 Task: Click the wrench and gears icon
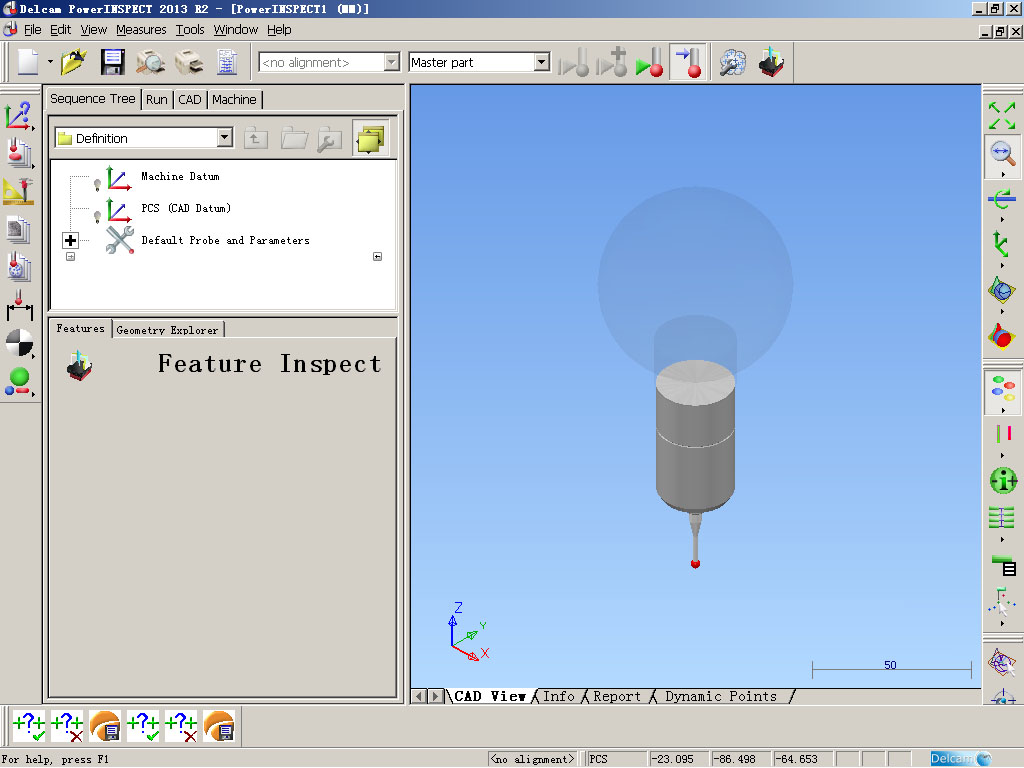(733, 63)
